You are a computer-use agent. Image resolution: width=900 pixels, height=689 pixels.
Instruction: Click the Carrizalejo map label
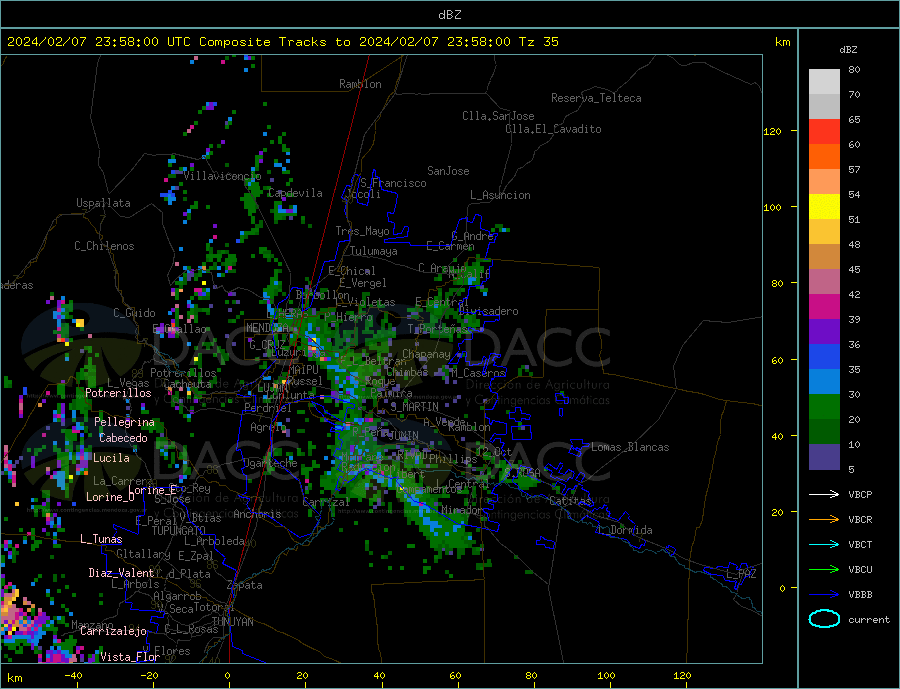pos(113,632)
